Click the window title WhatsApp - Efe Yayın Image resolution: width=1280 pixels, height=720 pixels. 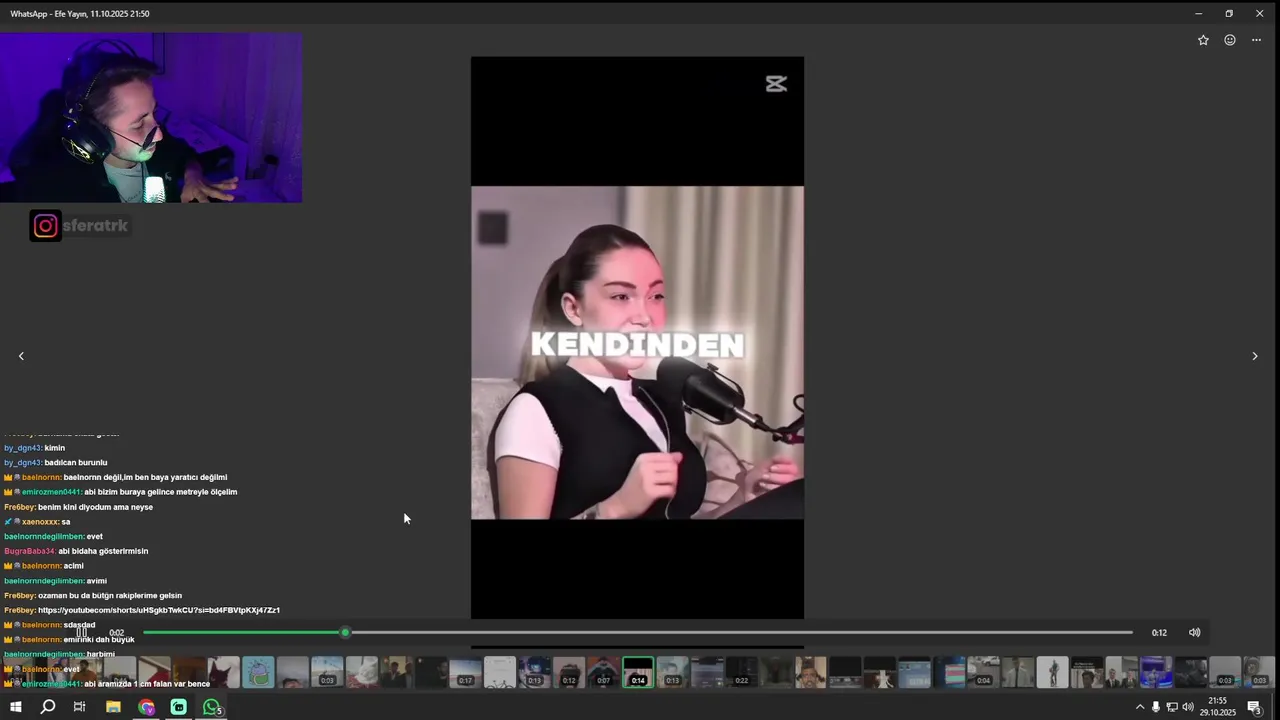coord(79,14)
